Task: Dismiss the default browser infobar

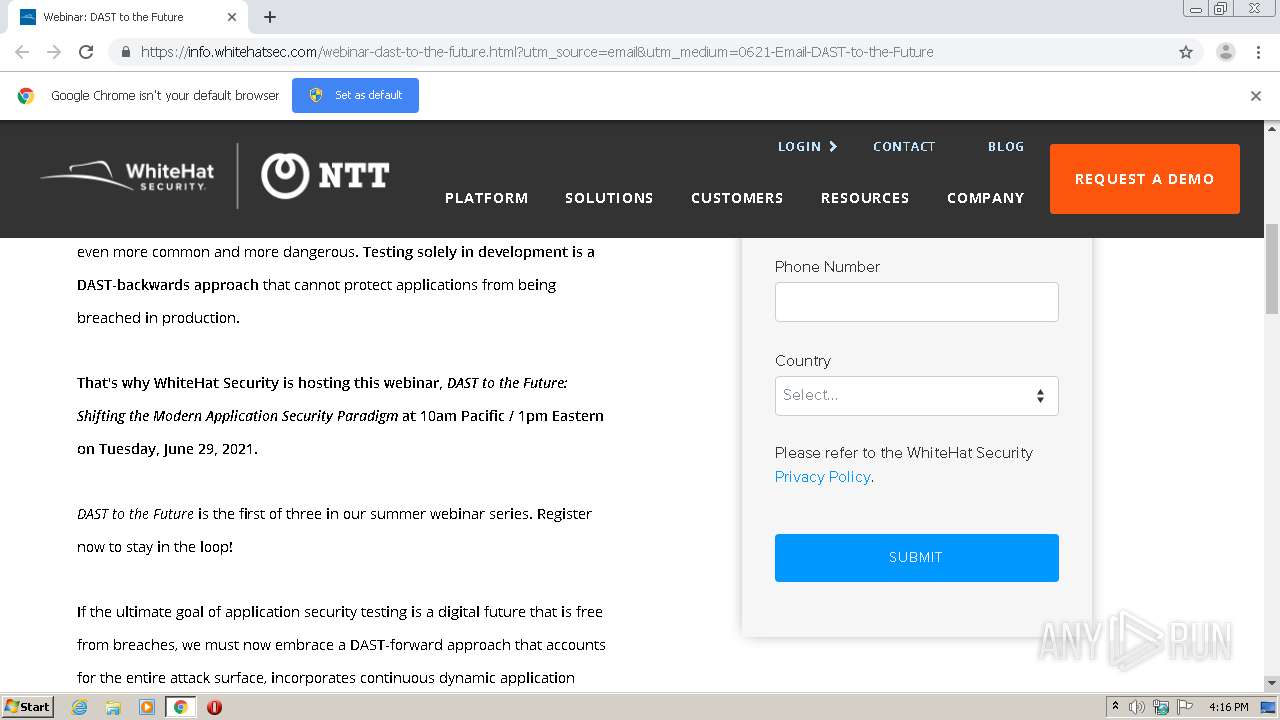Action: pyautogui.click(x=1256, y=96)
